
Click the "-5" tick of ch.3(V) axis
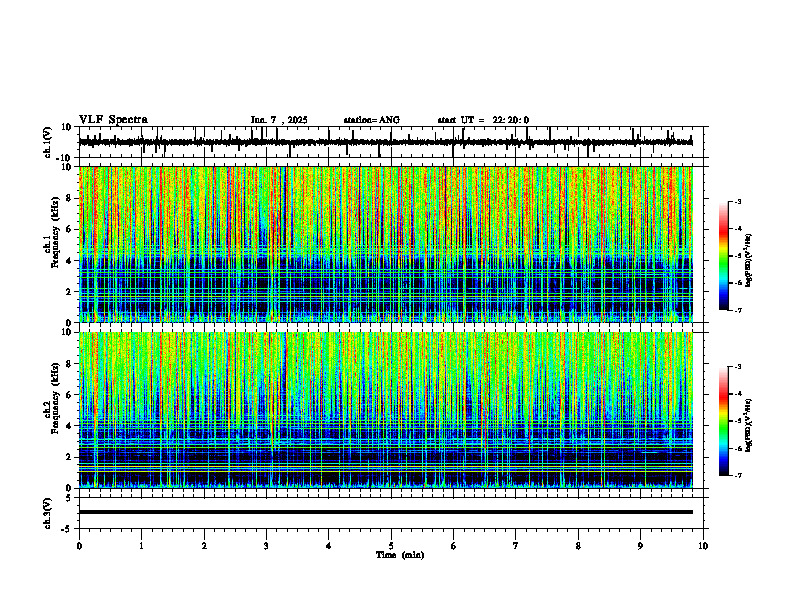66,529
